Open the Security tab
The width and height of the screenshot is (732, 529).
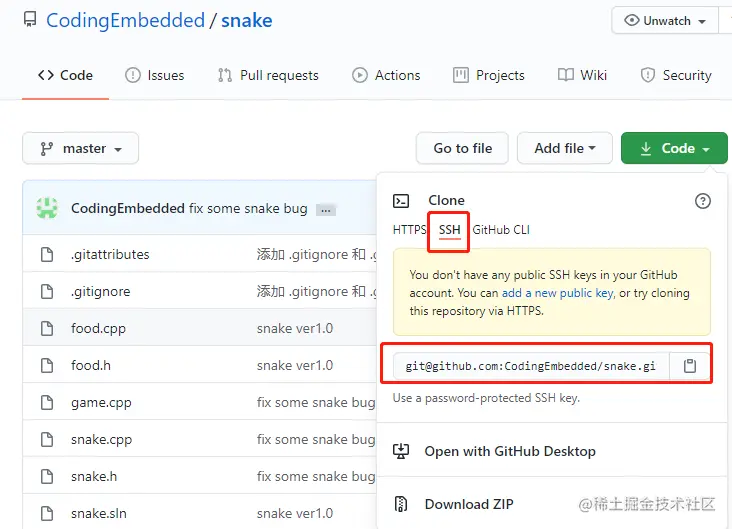[x=676, y=75]
